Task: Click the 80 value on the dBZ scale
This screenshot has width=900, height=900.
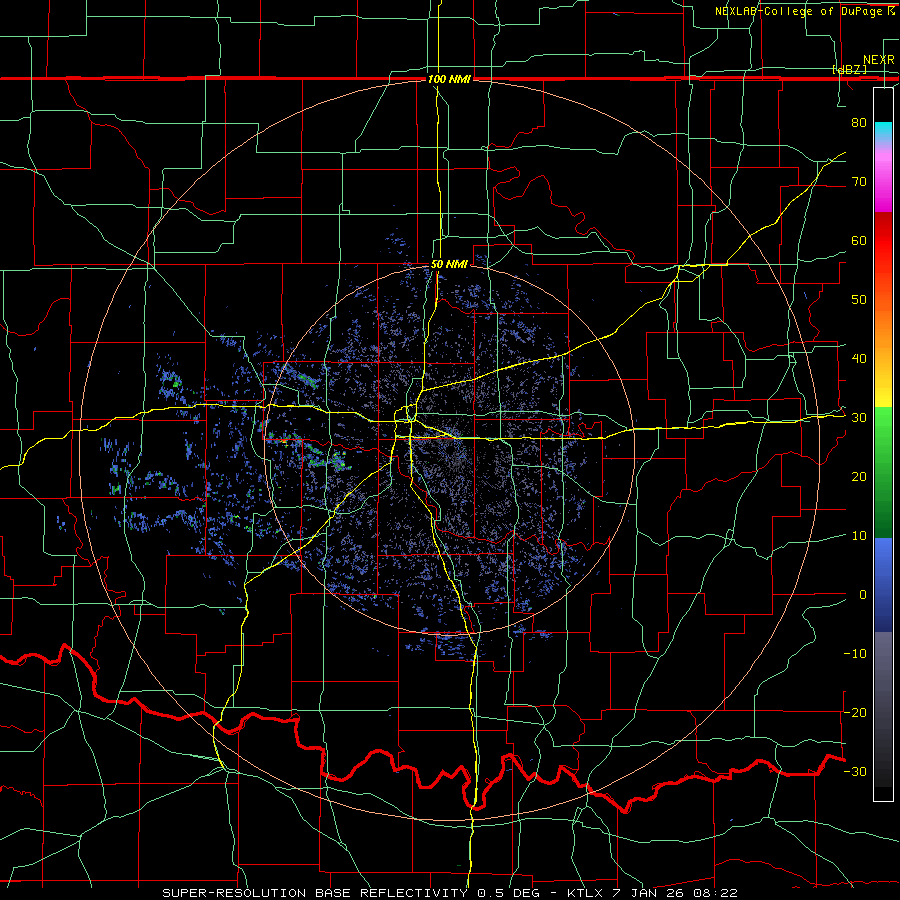Action: (x=859, y=122)
